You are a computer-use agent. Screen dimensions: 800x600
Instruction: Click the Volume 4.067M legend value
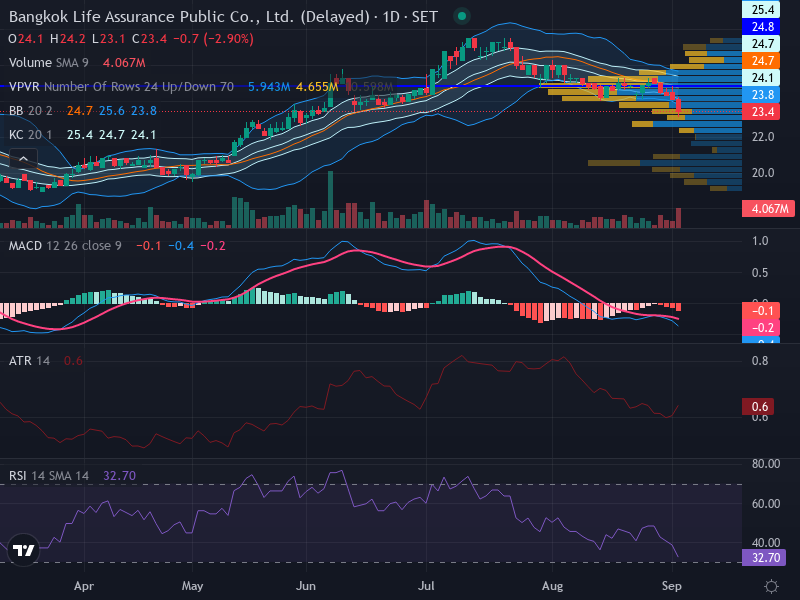pyautogui.click(x=124, y=63)
